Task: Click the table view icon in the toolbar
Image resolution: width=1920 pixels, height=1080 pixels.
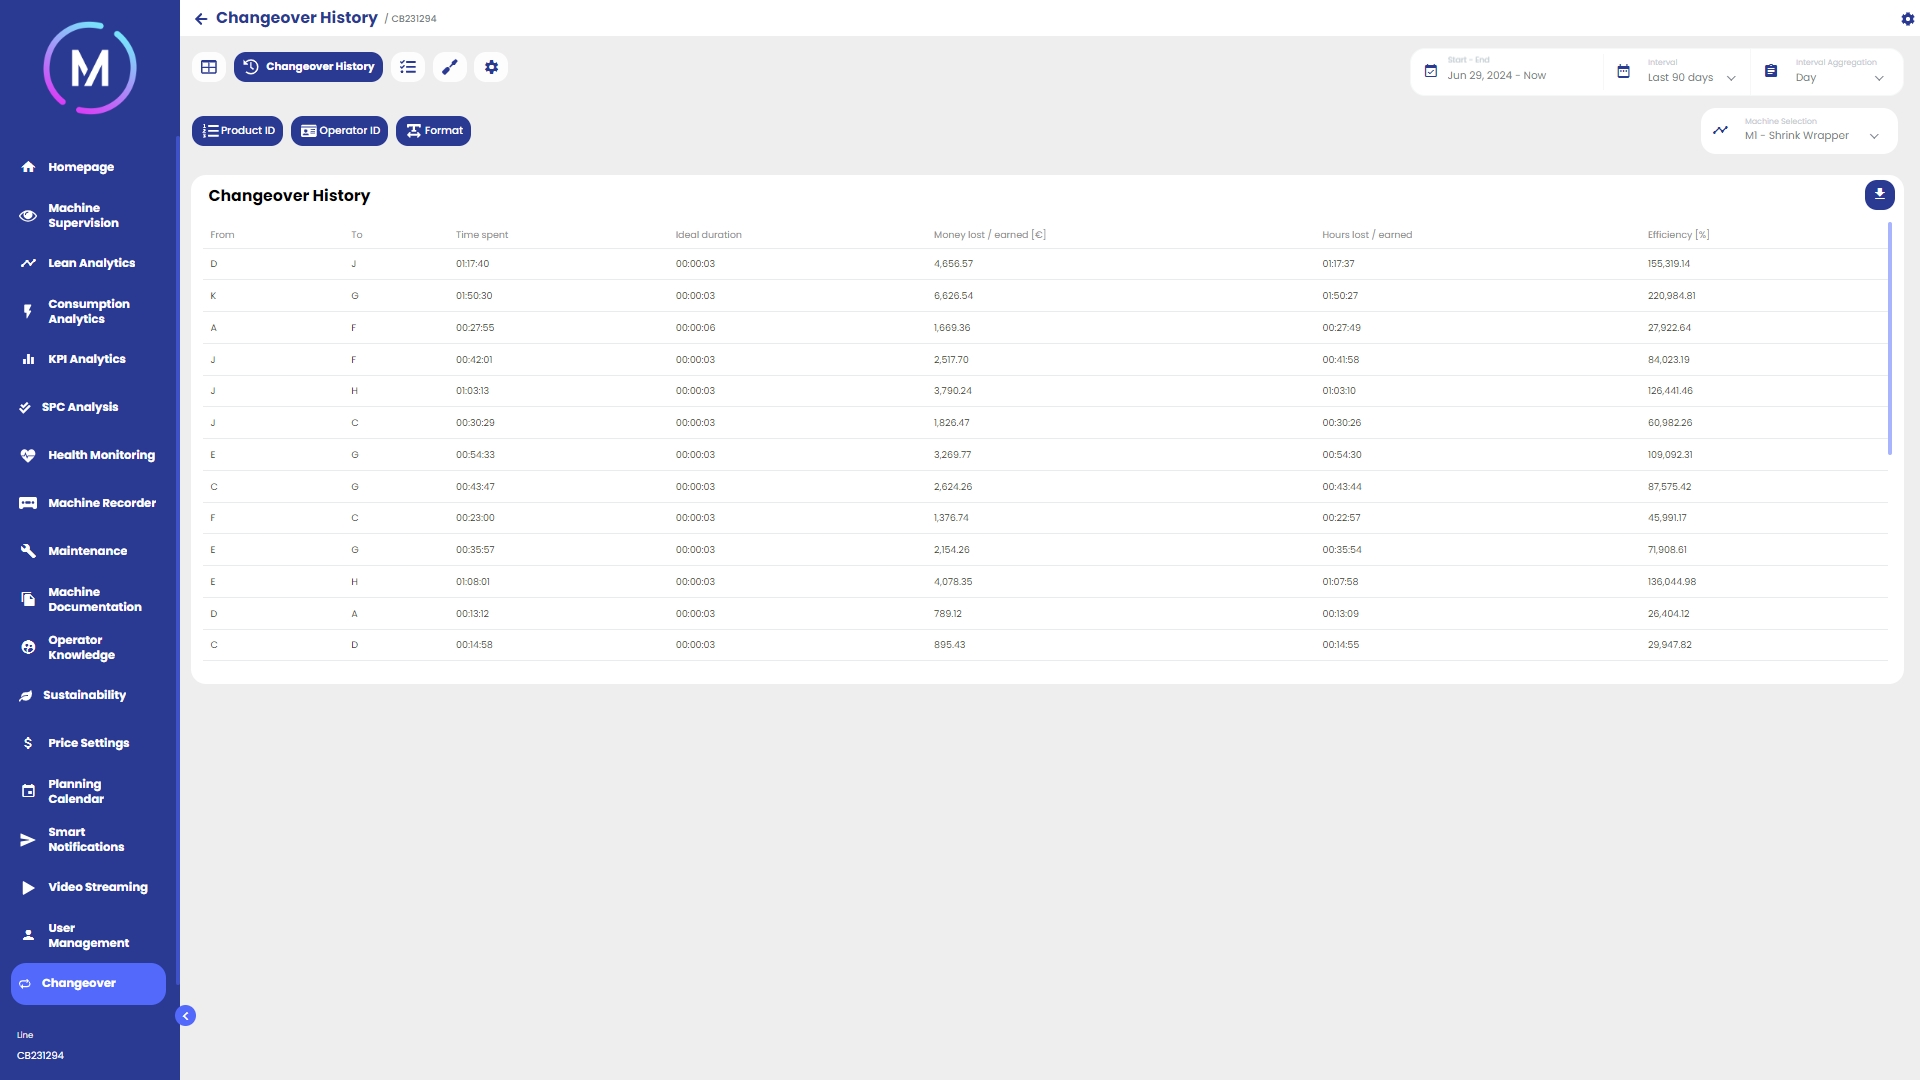Action: click(x=209, y=67)
